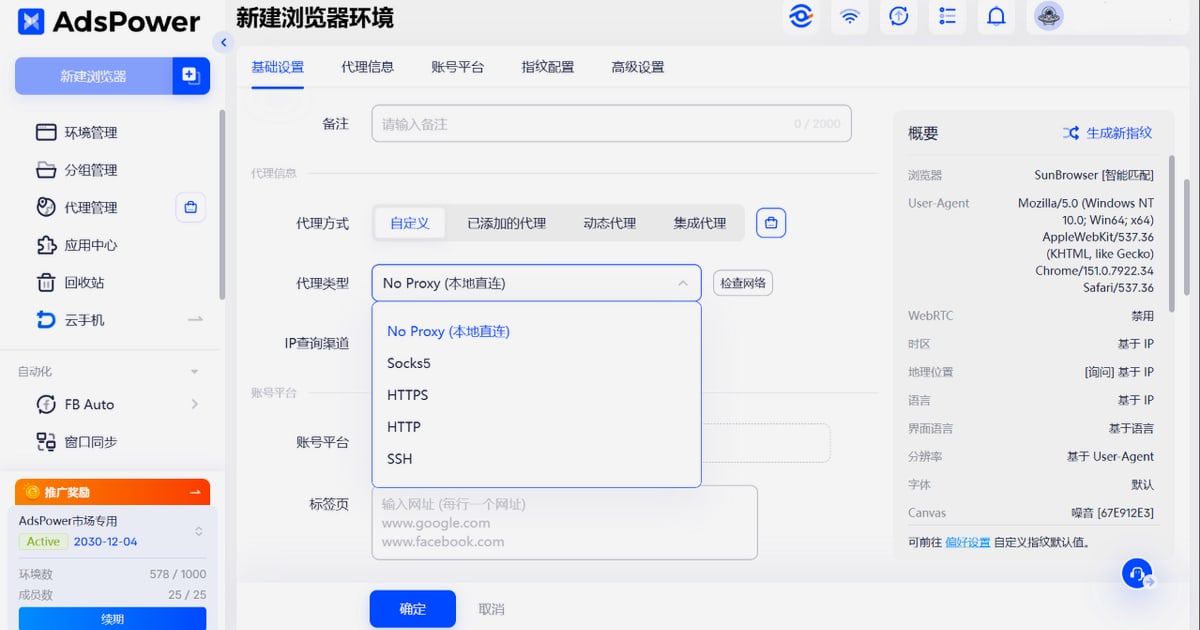
Task: Click the 环境管理 window icon
Action: tap(46, 132)
